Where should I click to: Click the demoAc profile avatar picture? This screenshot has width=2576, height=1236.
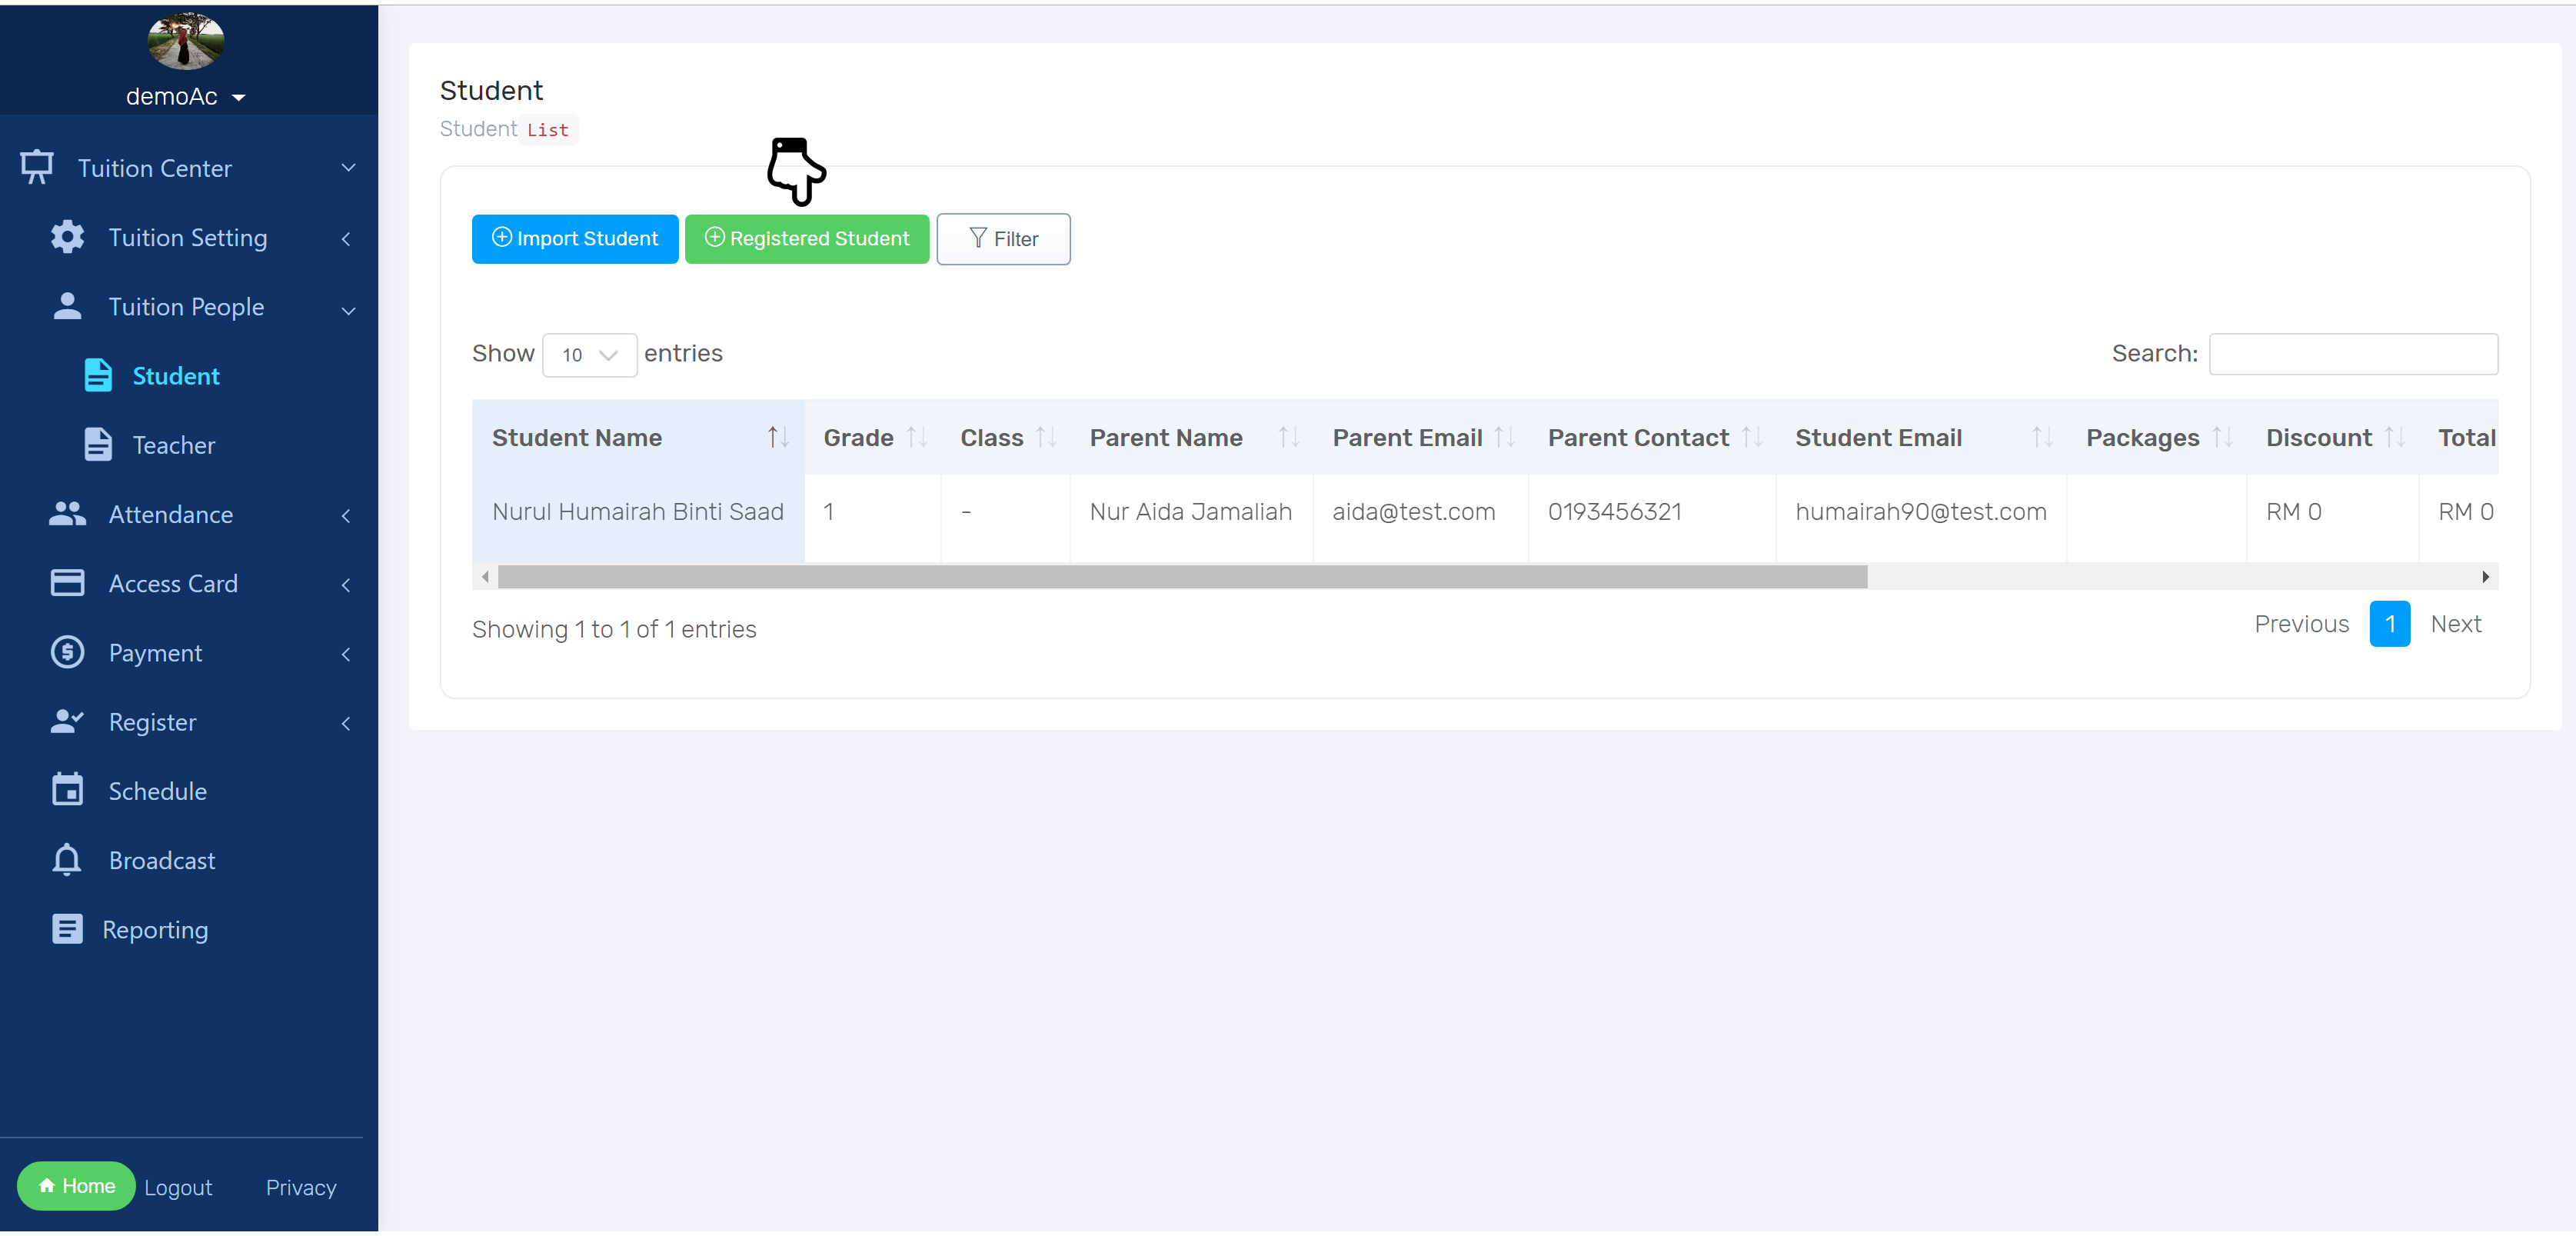click(x=185, y=41)
